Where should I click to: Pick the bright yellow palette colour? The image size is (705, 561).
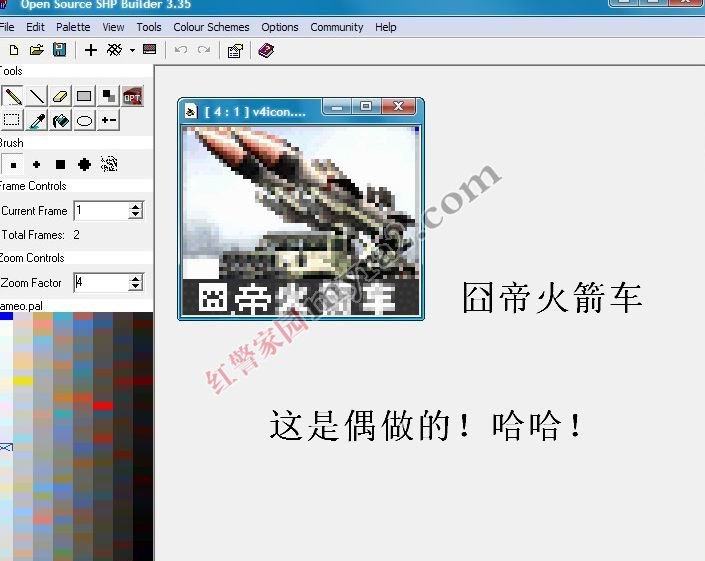point(23,381)
